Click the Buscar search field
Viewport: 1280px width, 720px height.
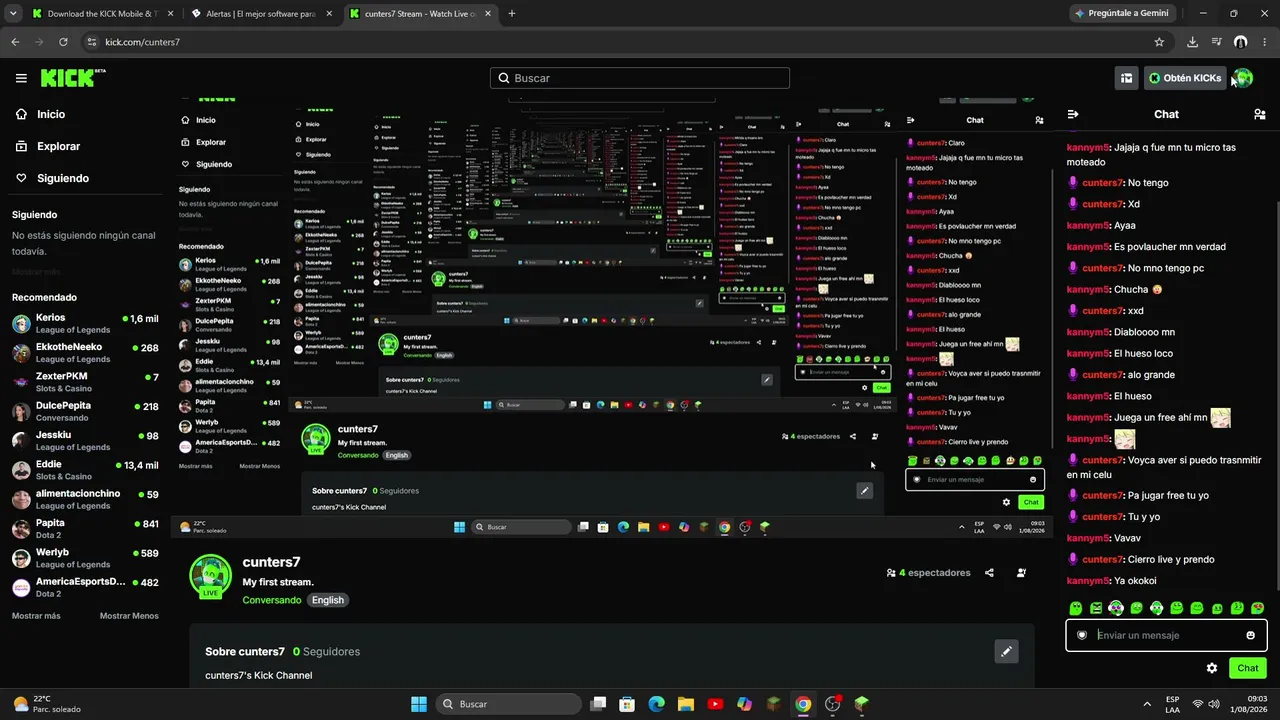coord(640,78)
